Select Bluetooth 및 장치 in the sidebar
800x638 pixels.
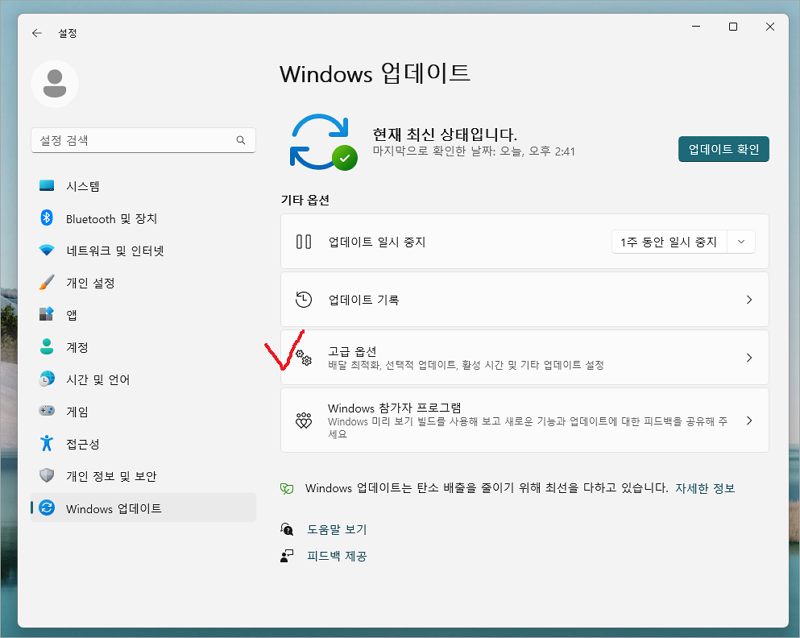tap(111, 219)
